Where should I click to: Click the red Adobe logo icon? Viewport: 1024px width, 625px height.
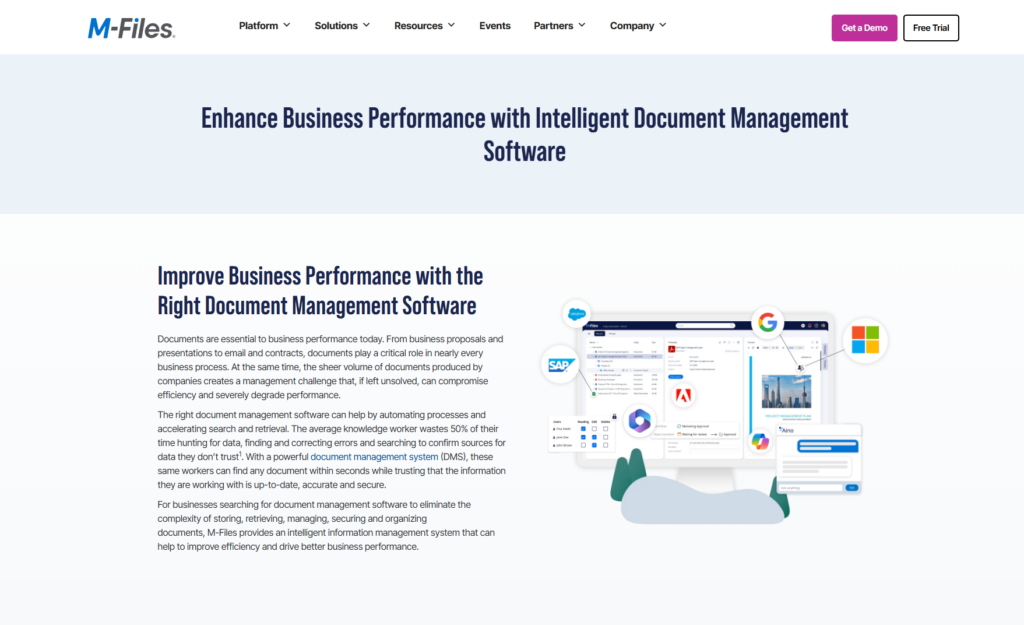[x=684, y=395]
